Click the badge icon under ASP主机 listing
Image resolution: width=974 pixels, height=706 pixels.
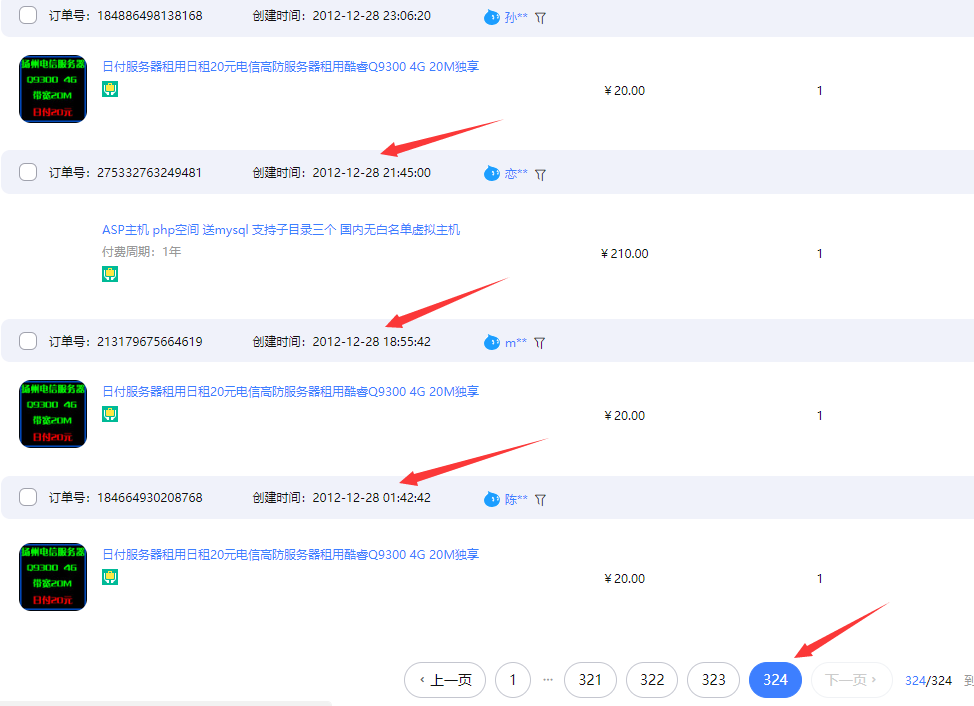tap(110, 273)
